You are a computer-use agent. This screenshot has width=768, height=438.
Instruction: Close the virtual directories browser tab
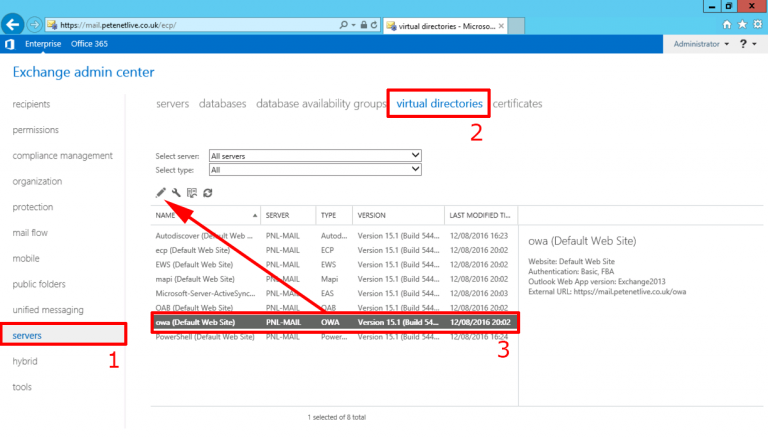(501, 26)
